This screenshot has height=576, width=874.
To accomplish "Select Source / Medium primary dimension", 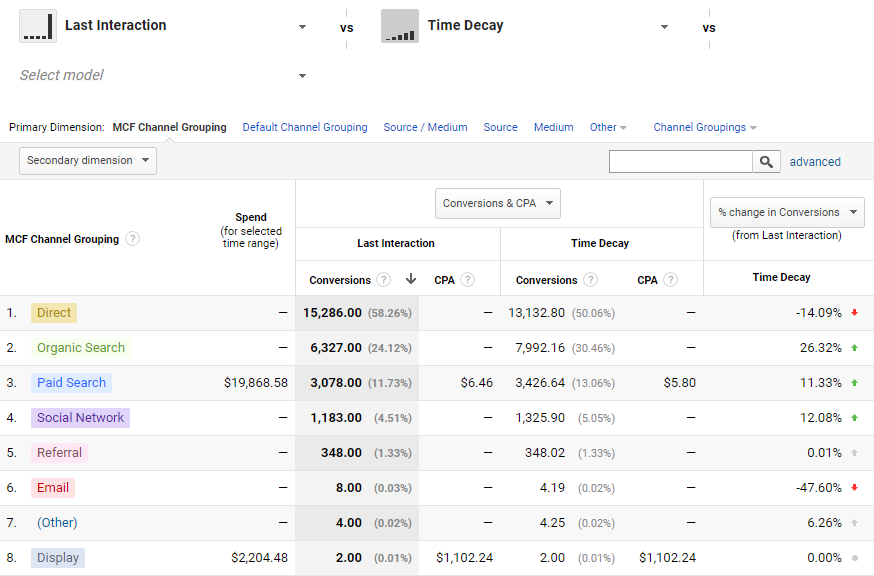I will [425, 127].
